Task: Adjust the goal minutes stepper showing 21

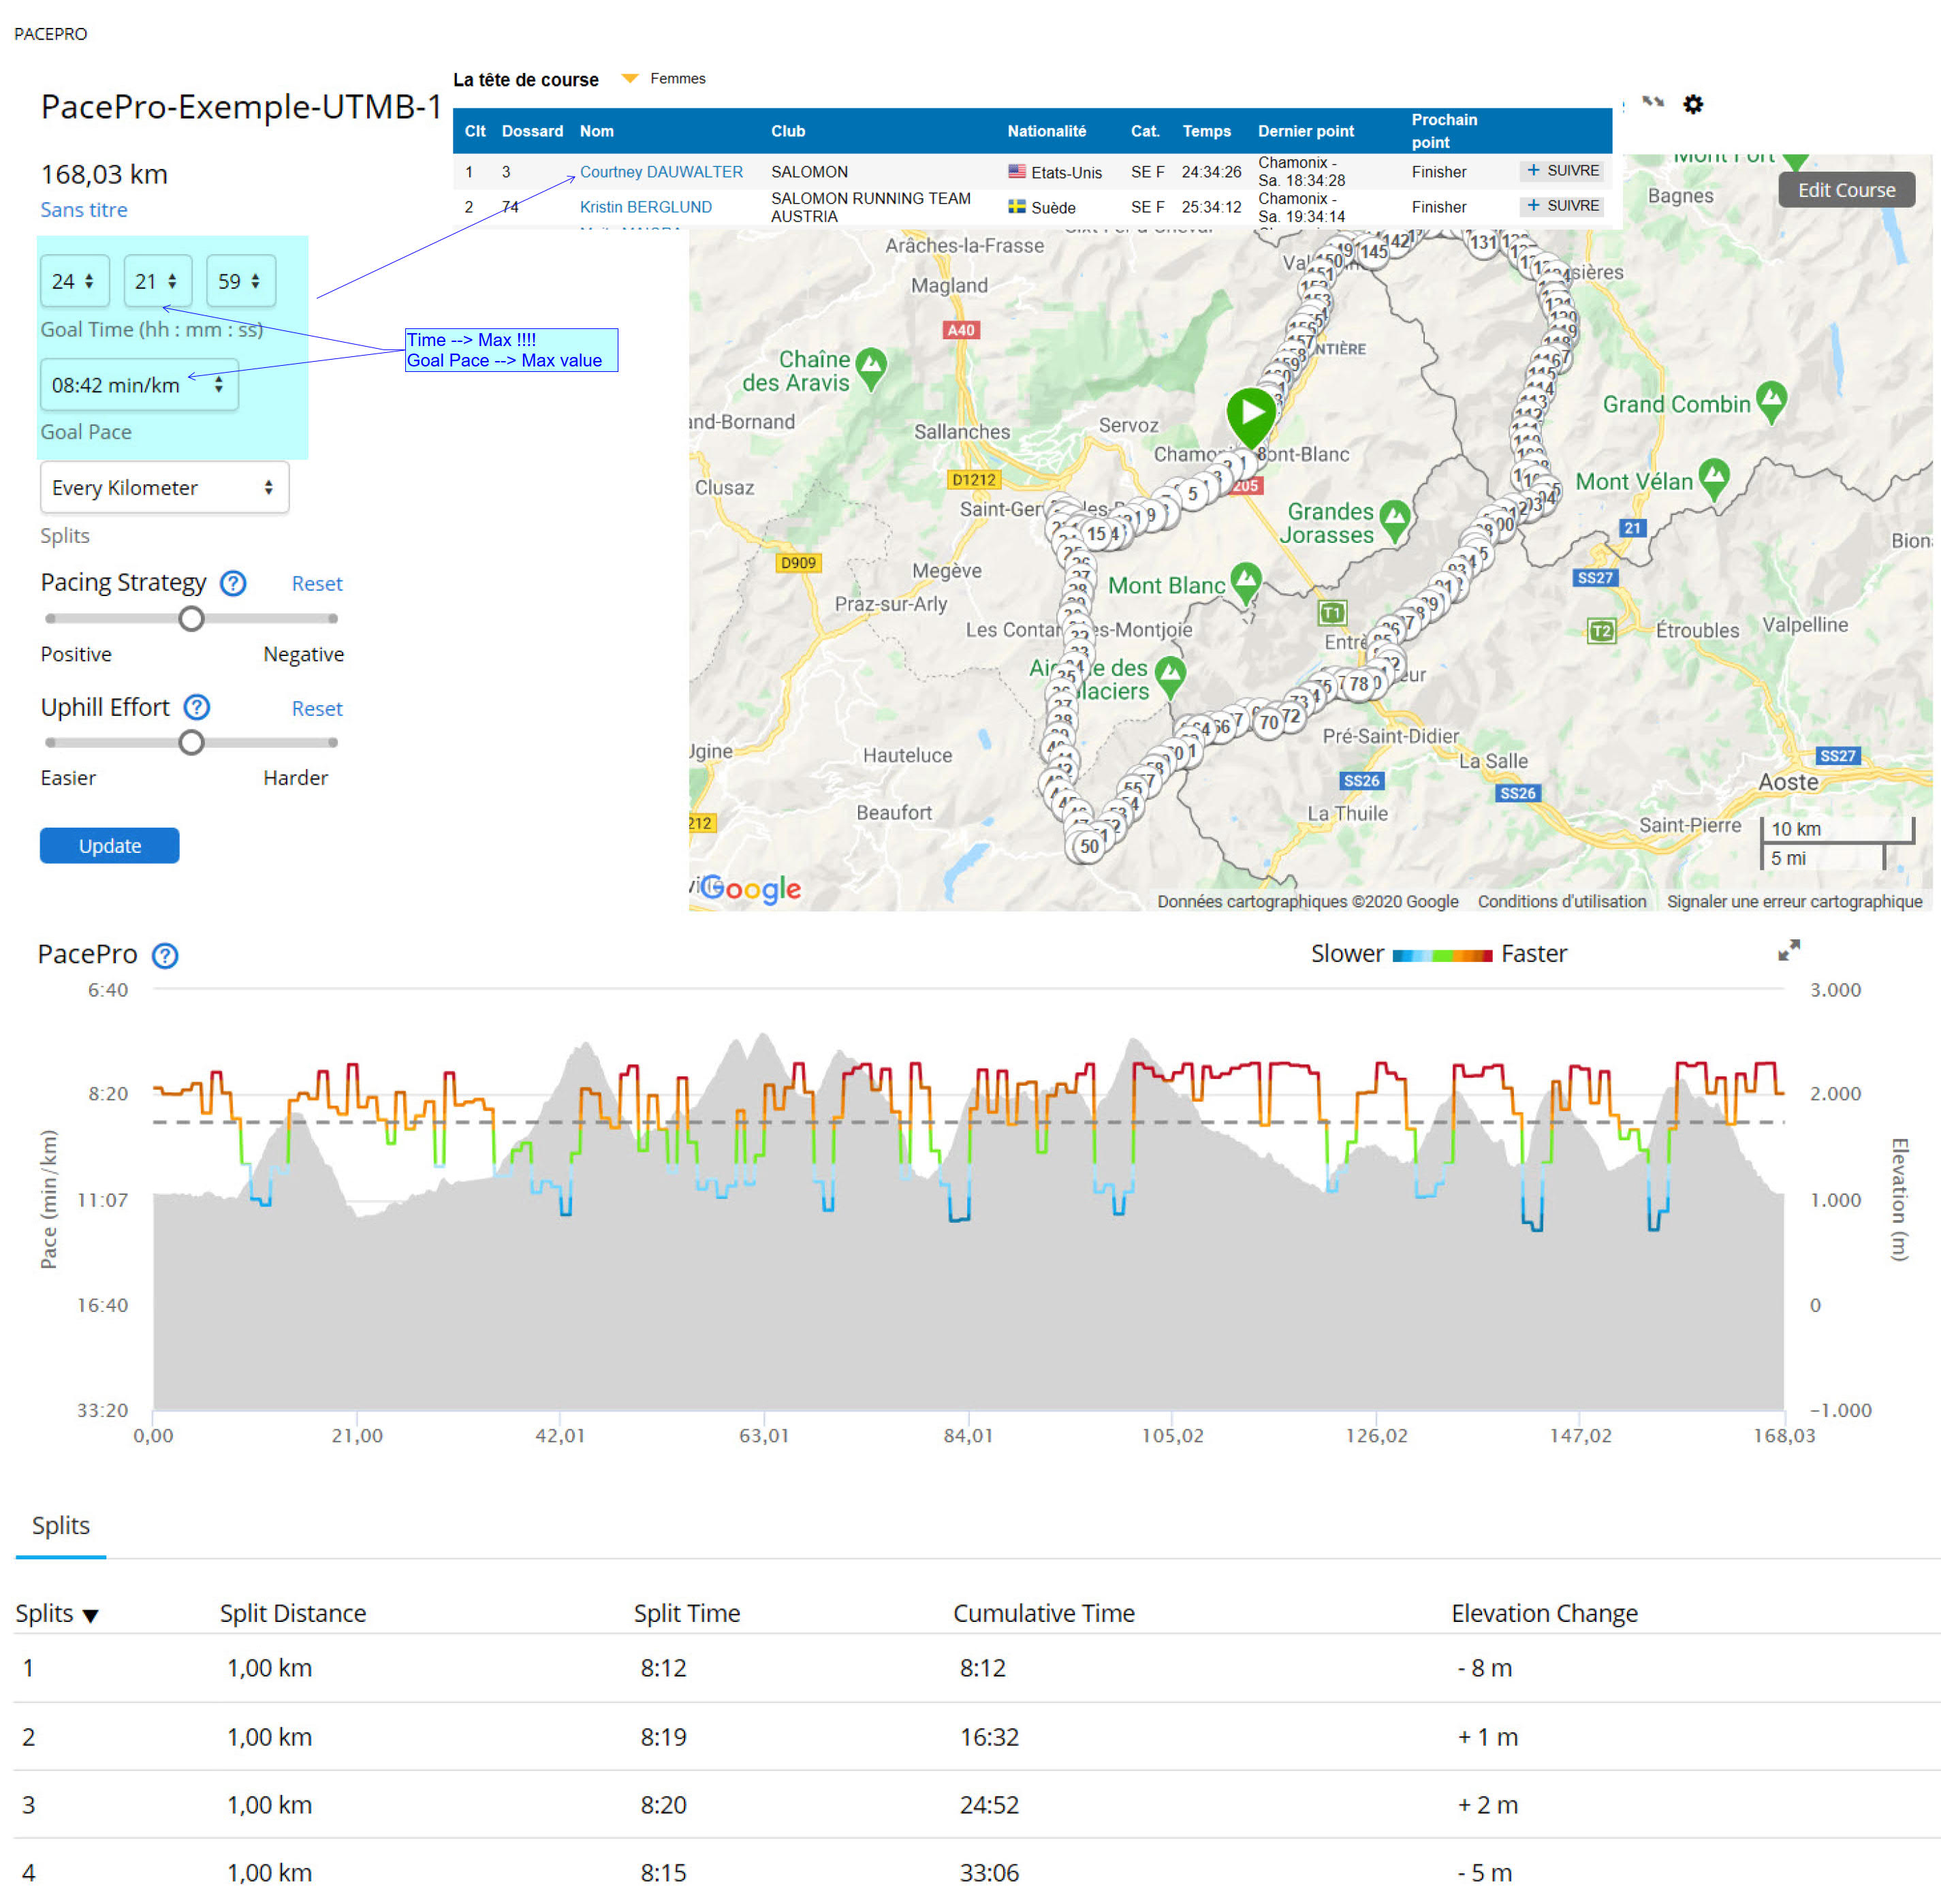Action: [x=157, y=281]
